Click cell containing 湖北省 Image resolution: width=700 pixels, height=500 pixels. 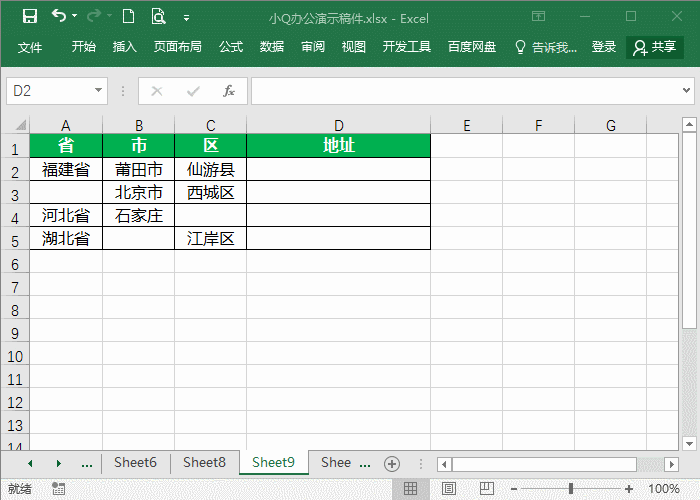[x=66, y=238]
